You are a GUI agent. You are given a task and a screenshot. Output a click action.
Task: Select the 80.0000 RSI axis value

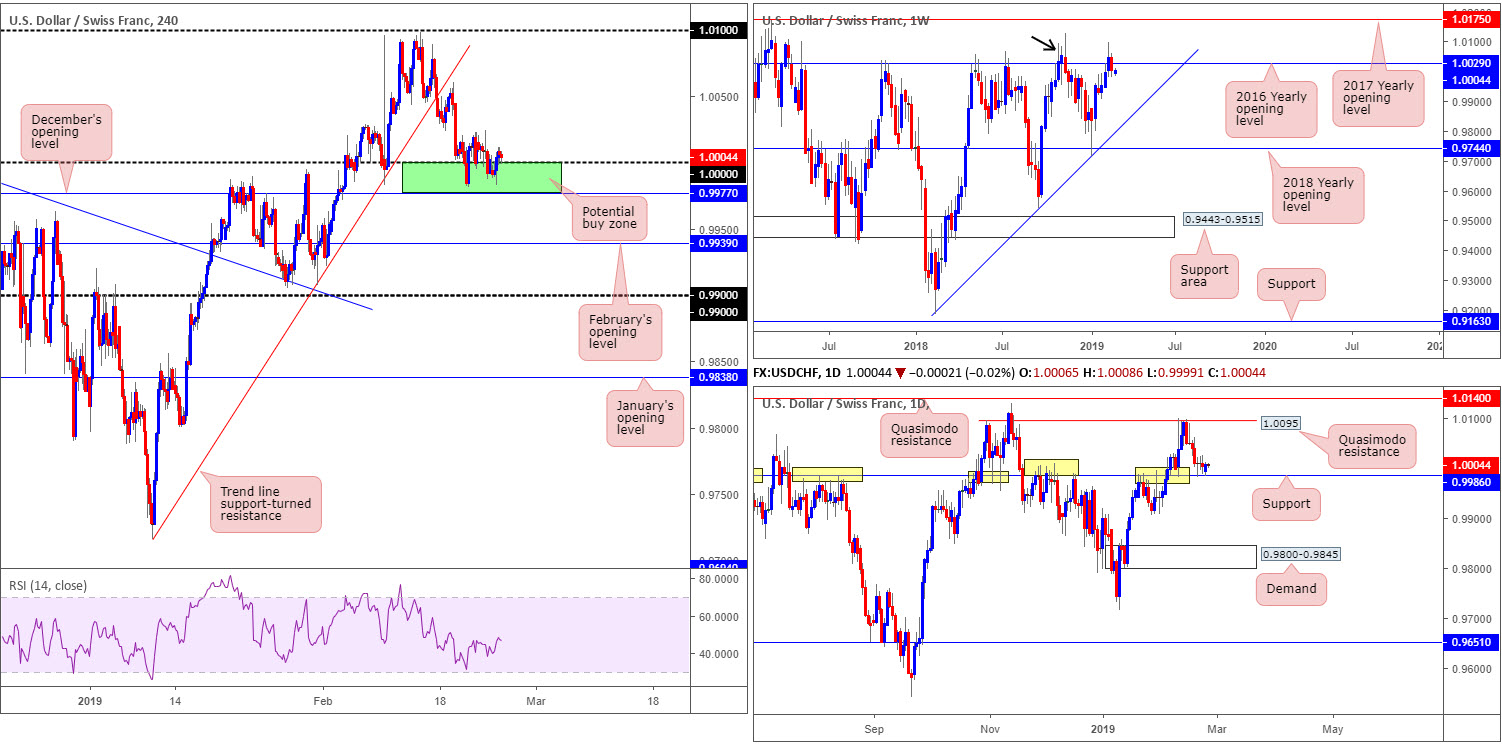pyautogui.click(x=718, y=579)
